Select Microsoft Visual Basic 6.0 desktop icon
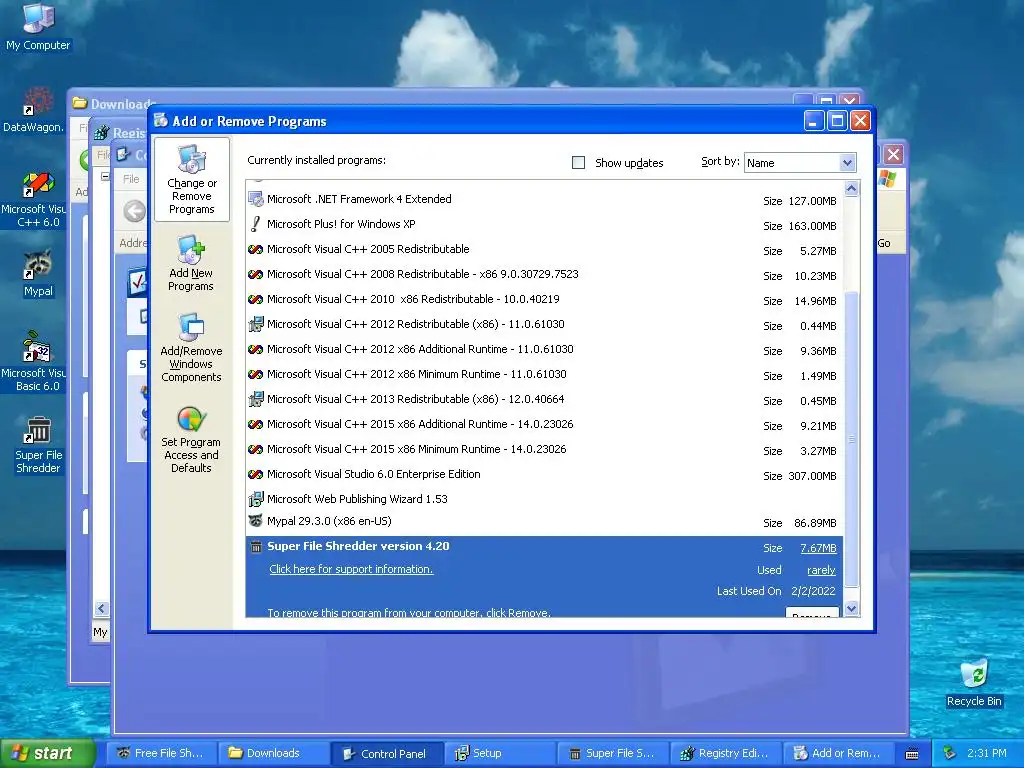This screenshot has width=1024, height=768. pos(37,347)
